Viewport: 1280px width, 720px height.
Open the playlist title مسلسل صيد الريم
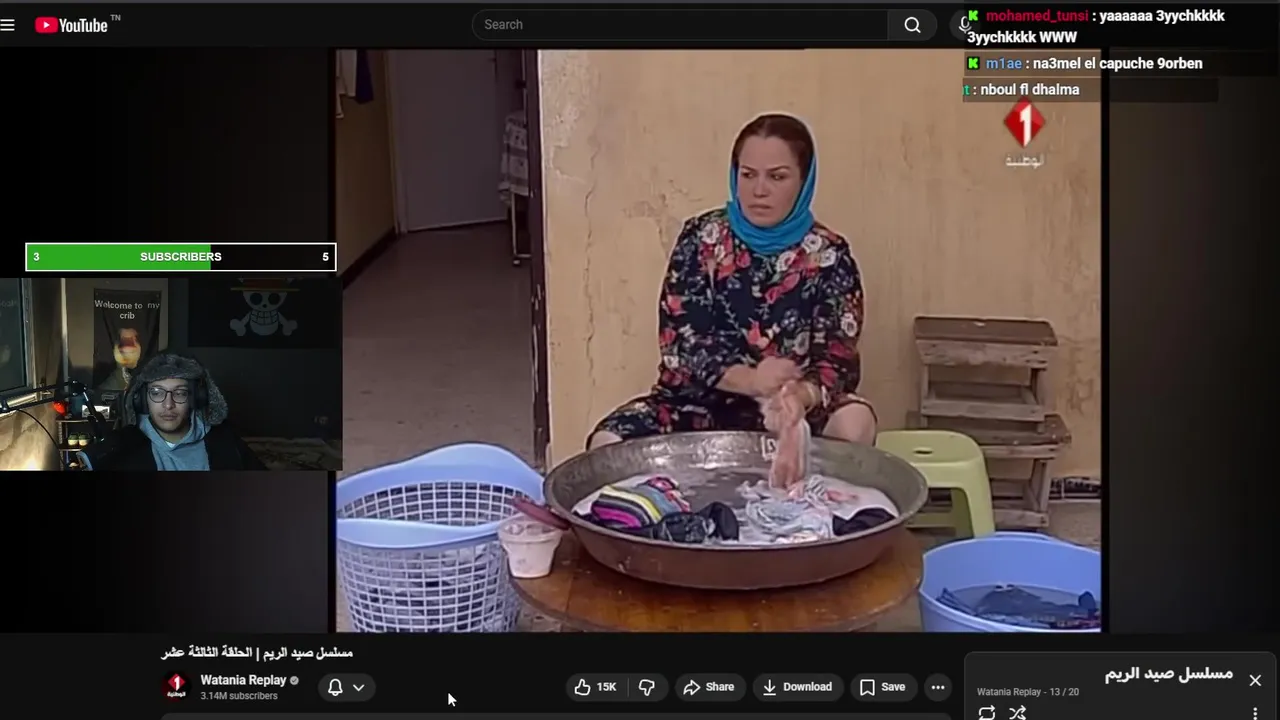tap(1169, 674)
